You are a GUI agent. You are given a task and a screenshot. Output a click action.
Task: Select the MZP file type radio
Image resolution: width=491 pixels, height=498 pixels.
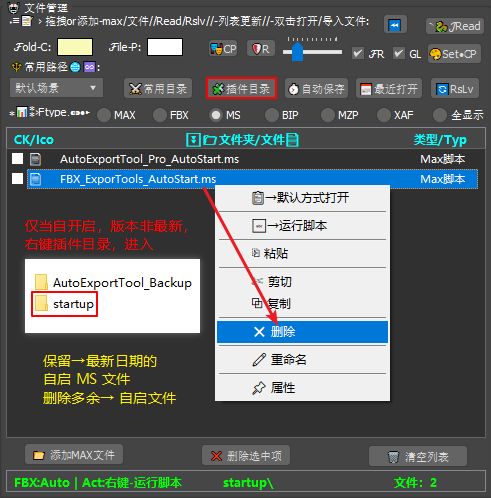[328, 115]
